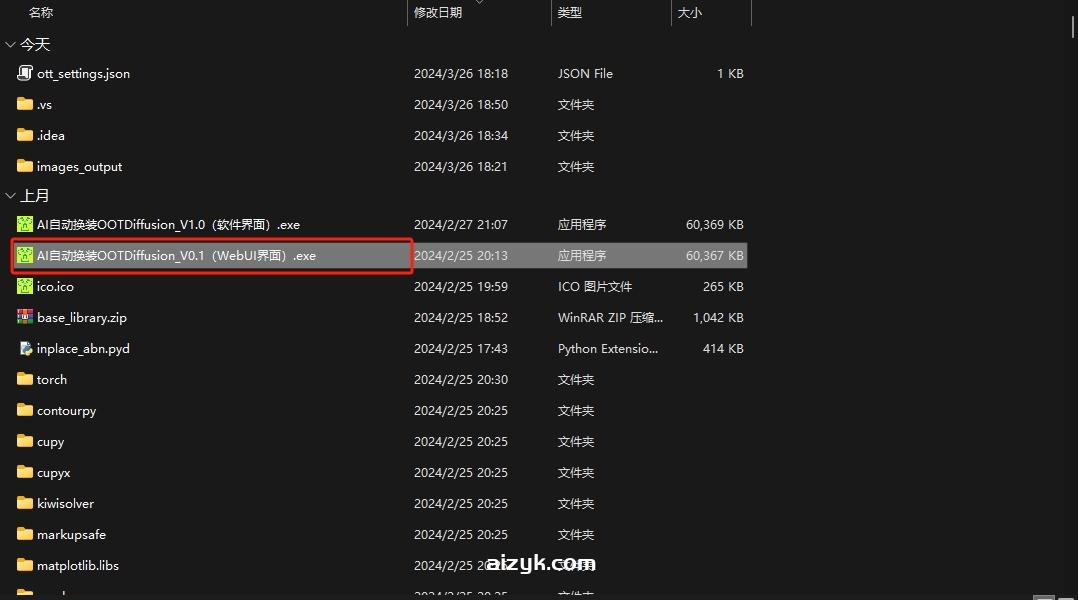The width and height of the screenshot is (1078, 600).
Task: Sort files by the 名称 column
Action: (x=41, y=13)
